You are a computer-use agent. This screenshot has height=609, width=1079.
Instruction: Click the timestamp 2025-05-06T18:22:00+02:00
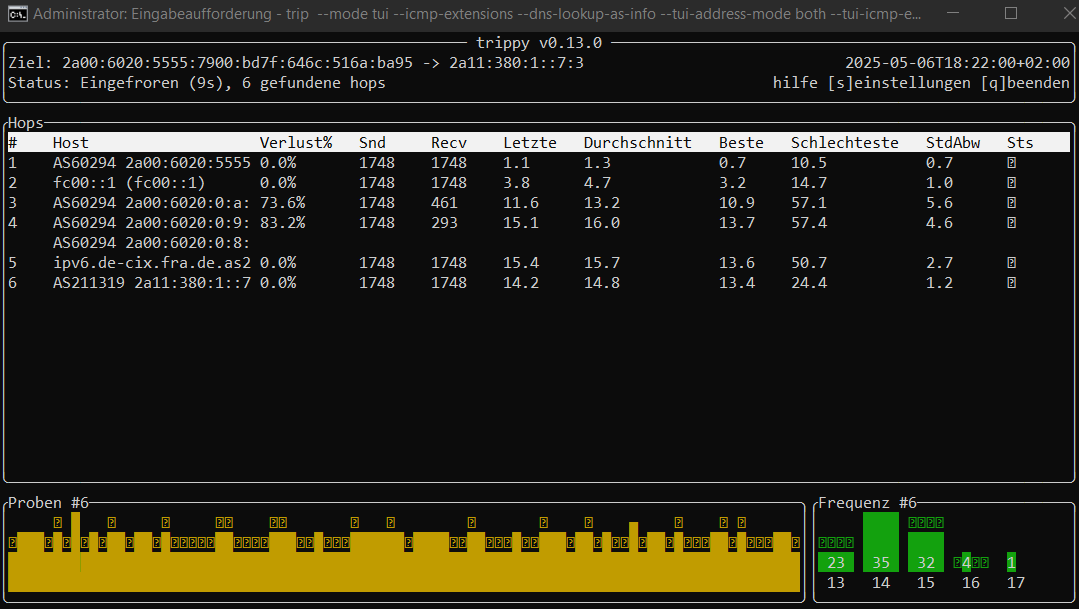click(x=957, y=63)
